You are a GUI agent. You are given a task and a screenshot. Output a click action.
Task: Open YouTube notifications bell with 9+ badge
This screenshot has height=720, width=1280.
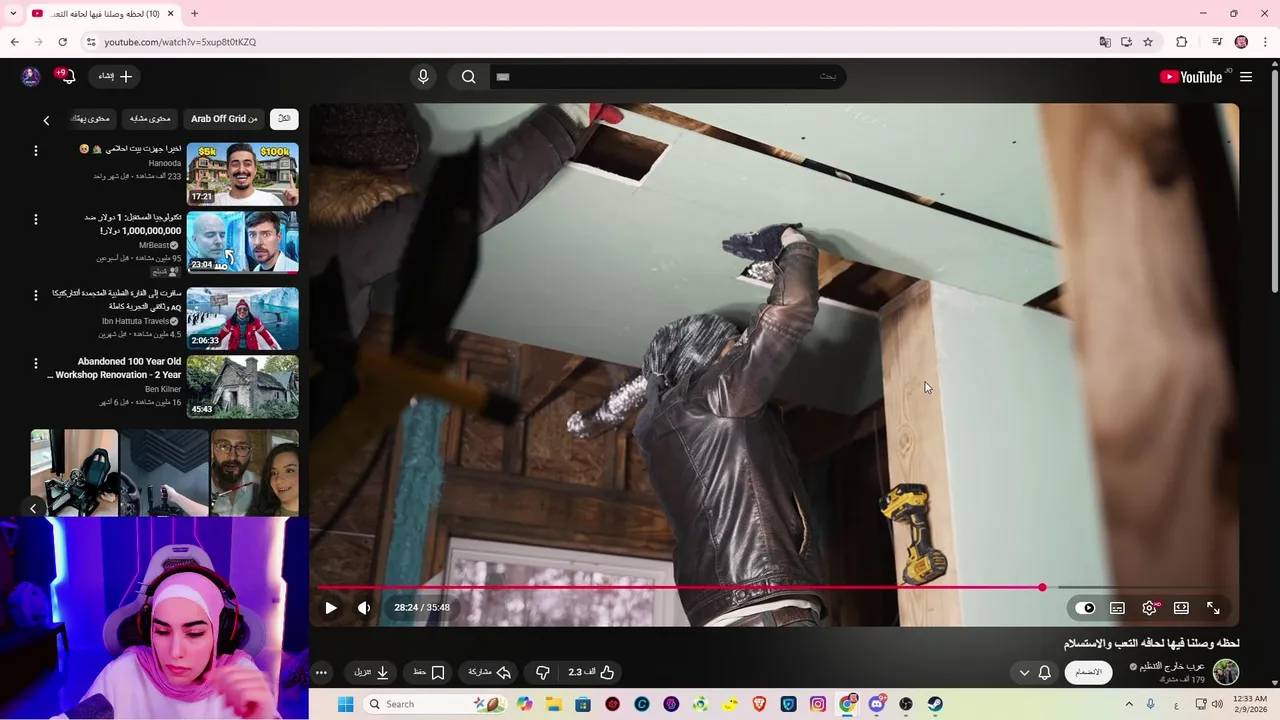click(x=67, y=77)
